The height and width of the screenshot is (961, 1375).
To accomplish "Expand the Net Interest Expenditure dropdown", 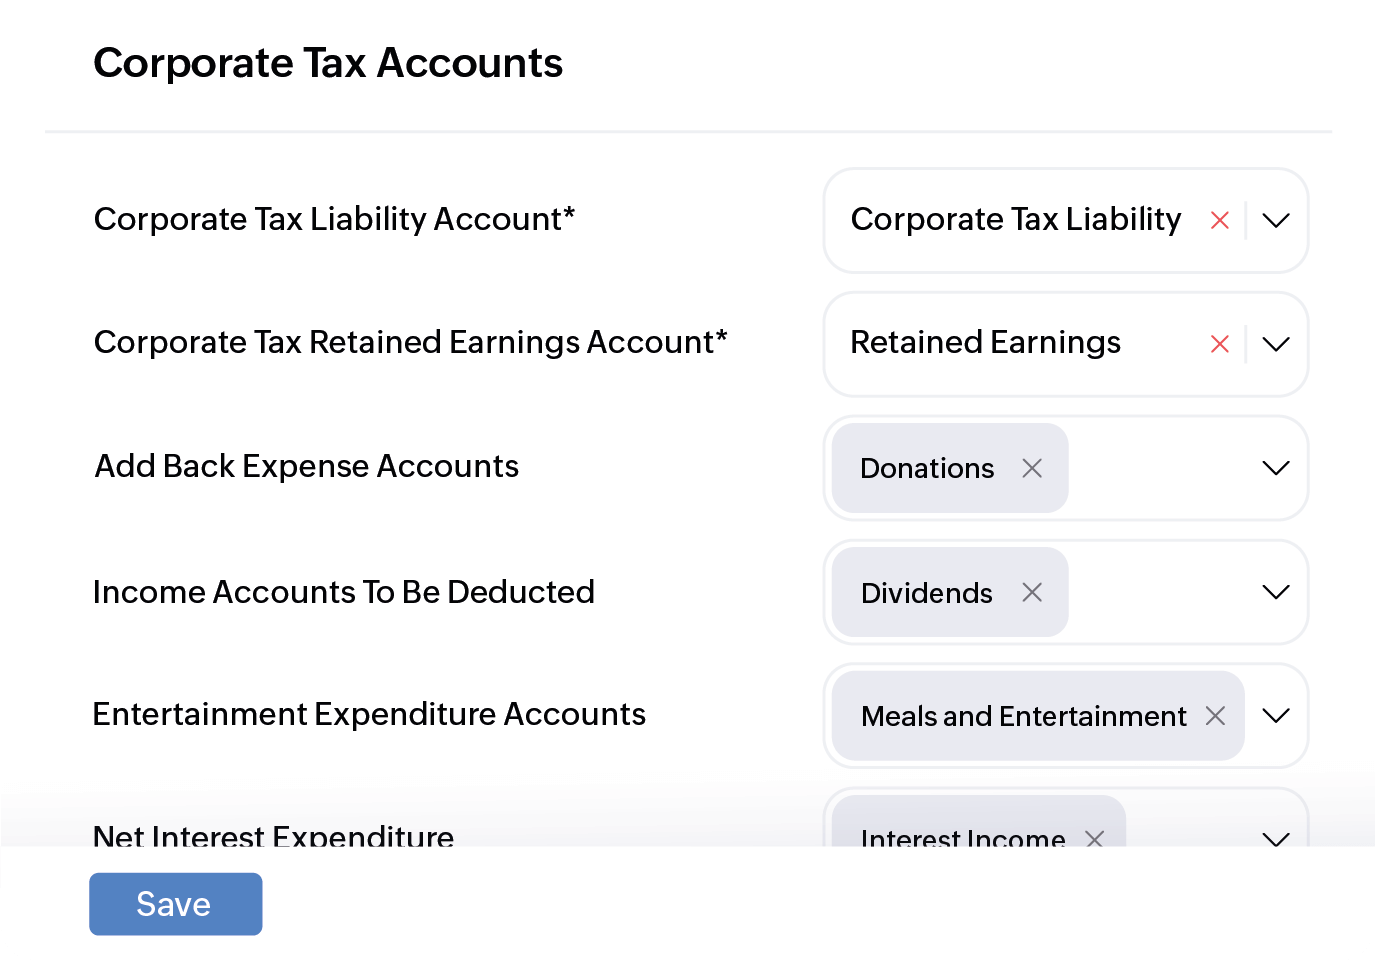I will pyautogui.click(x=1275, y=840).
